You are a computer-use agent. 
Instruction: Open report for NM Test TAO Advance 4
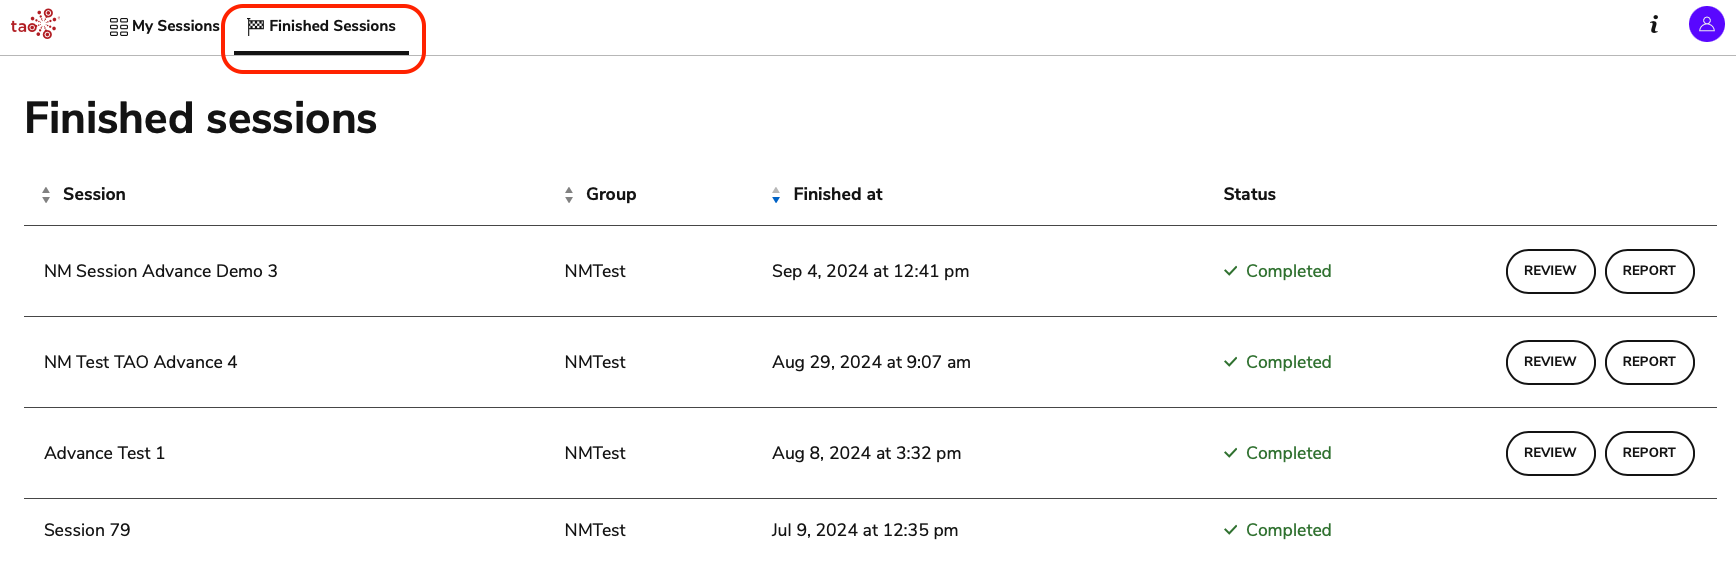[1649, 362]
